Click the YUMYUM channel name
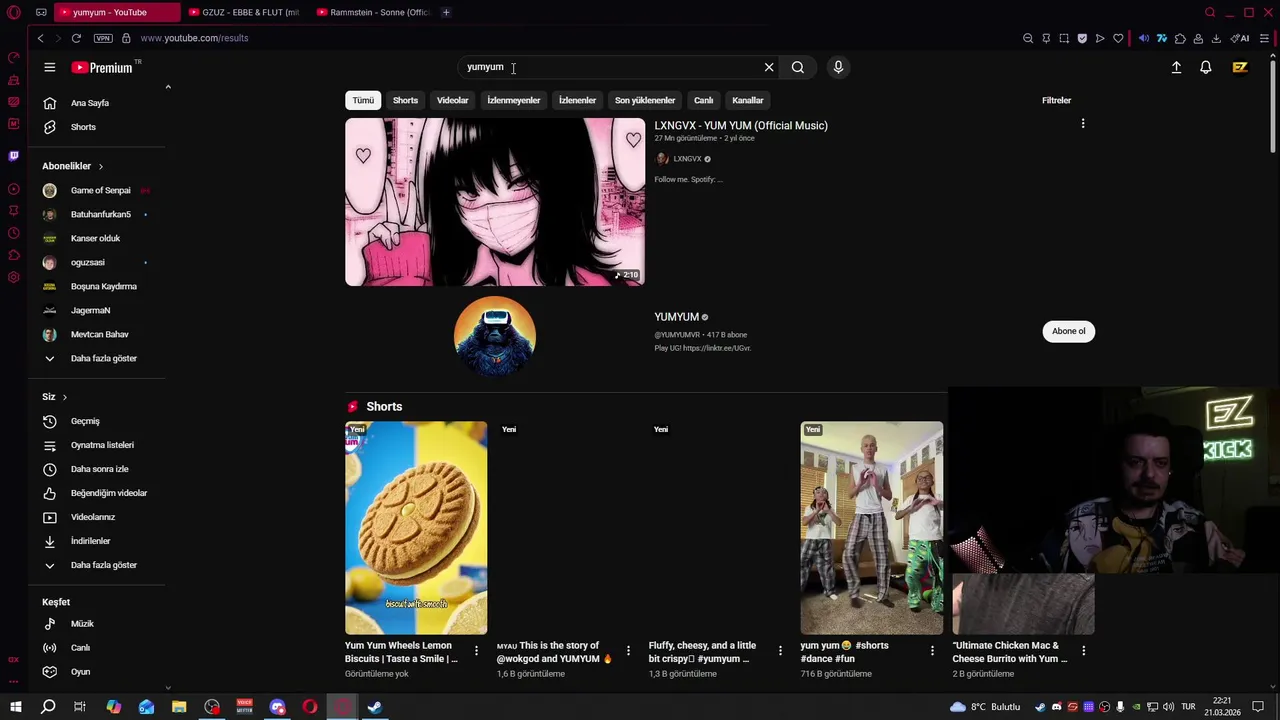Viewport: 1280px width, 720px height. (x=676, y=317)
